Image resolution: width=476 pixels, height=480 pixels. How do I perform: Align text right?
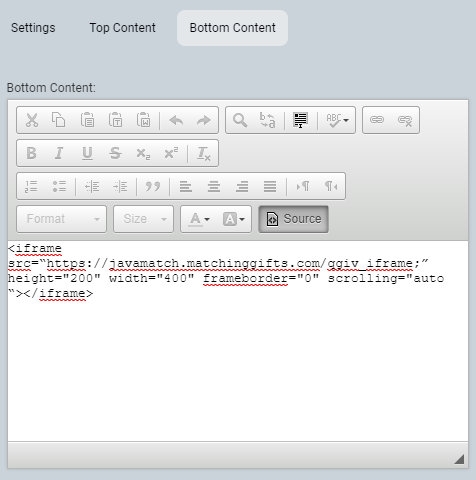coord(242,186)
